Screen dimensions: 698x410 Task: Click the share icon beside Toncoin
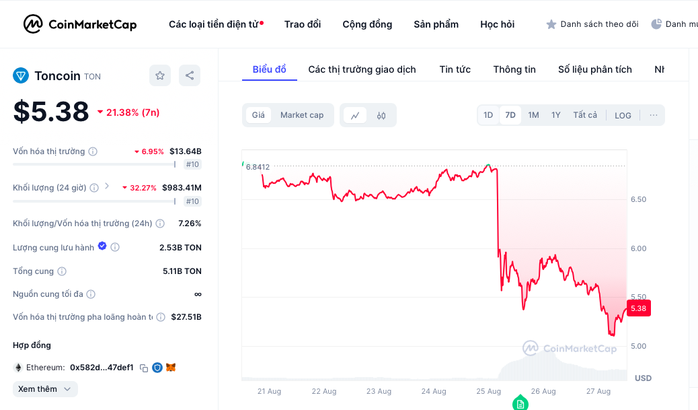pos(190,76)
